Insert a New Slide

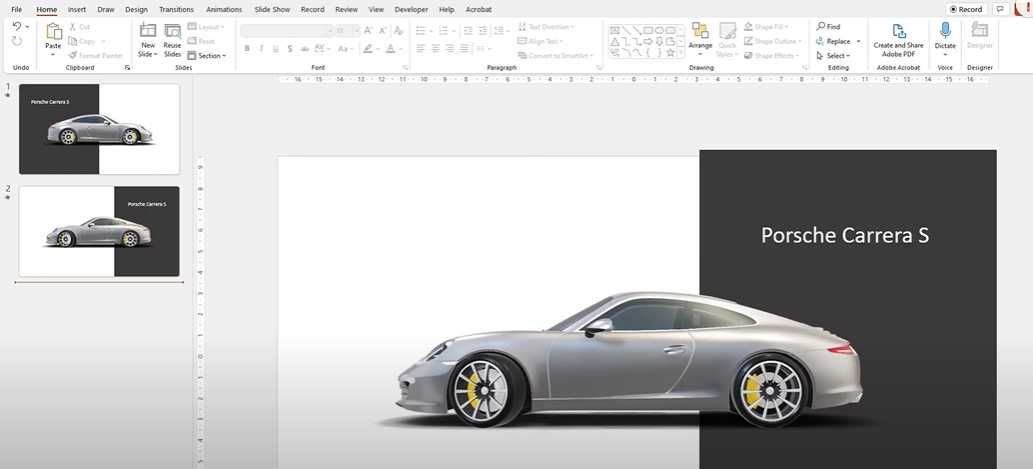148,40
